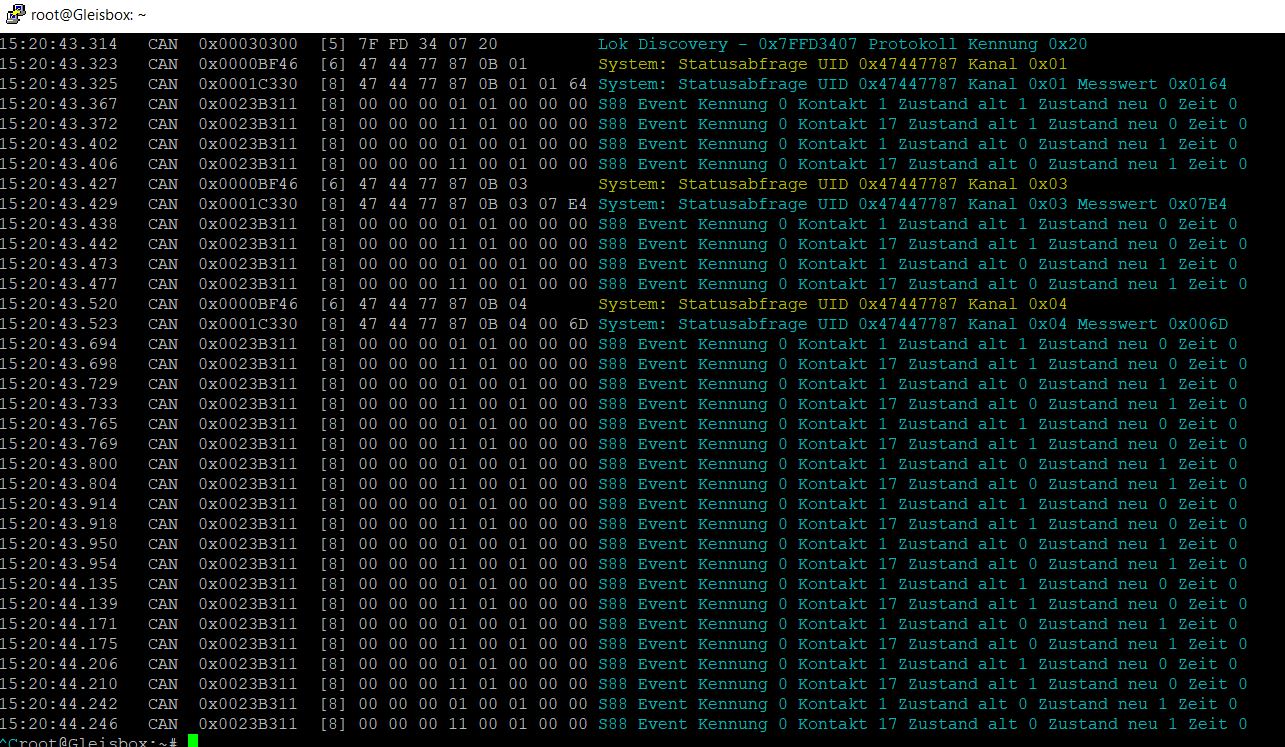
Task: Click Protokoll Kennung 0x20 text
Action: tap(977, 44)
